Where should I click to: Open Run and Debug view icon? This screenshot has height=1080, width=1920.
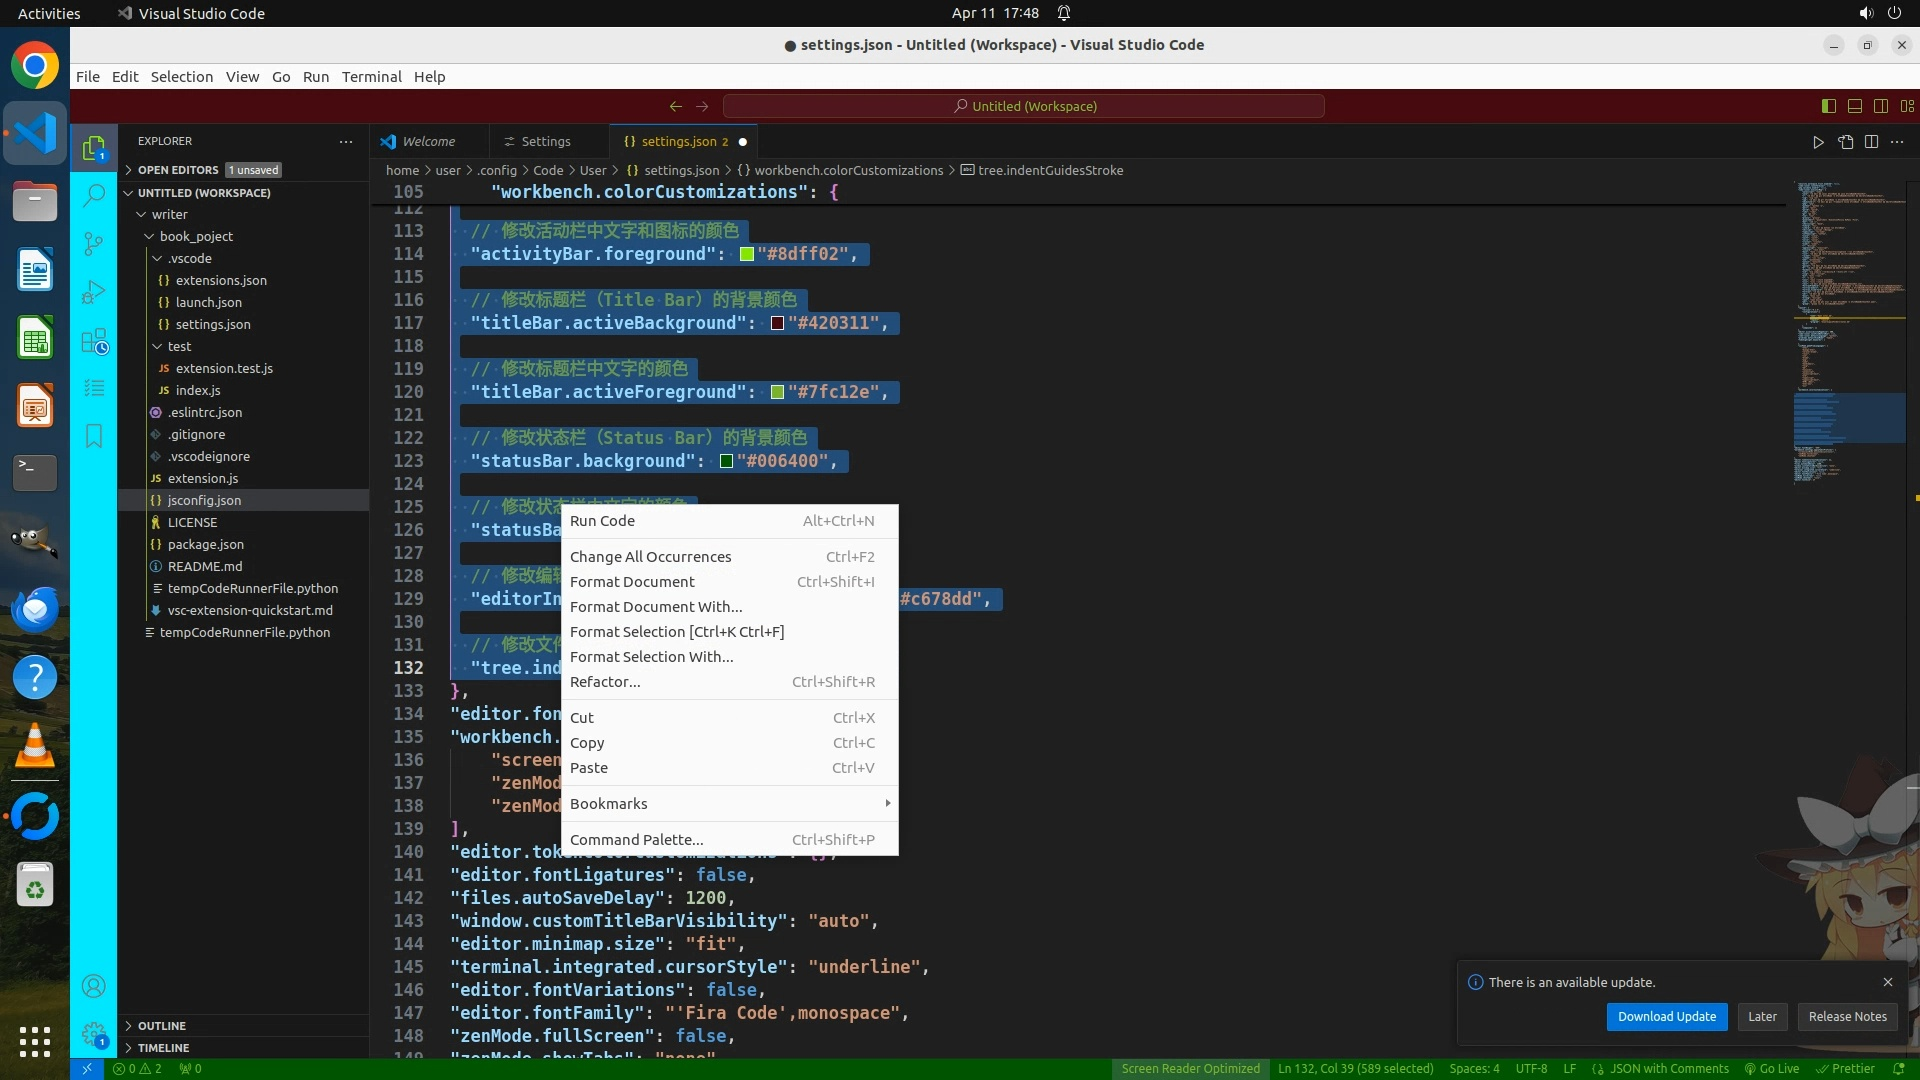93,292
